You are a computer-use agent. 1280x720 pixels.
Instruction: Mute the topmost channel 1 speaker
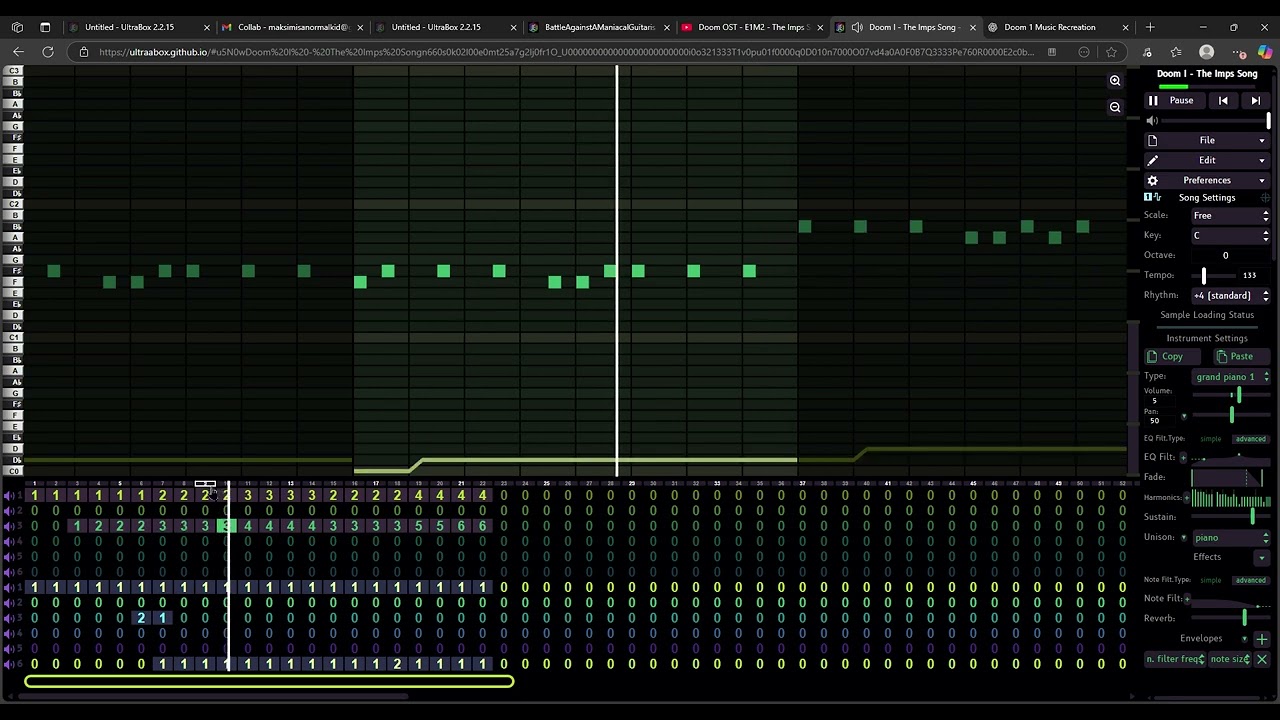click(9, 496)
